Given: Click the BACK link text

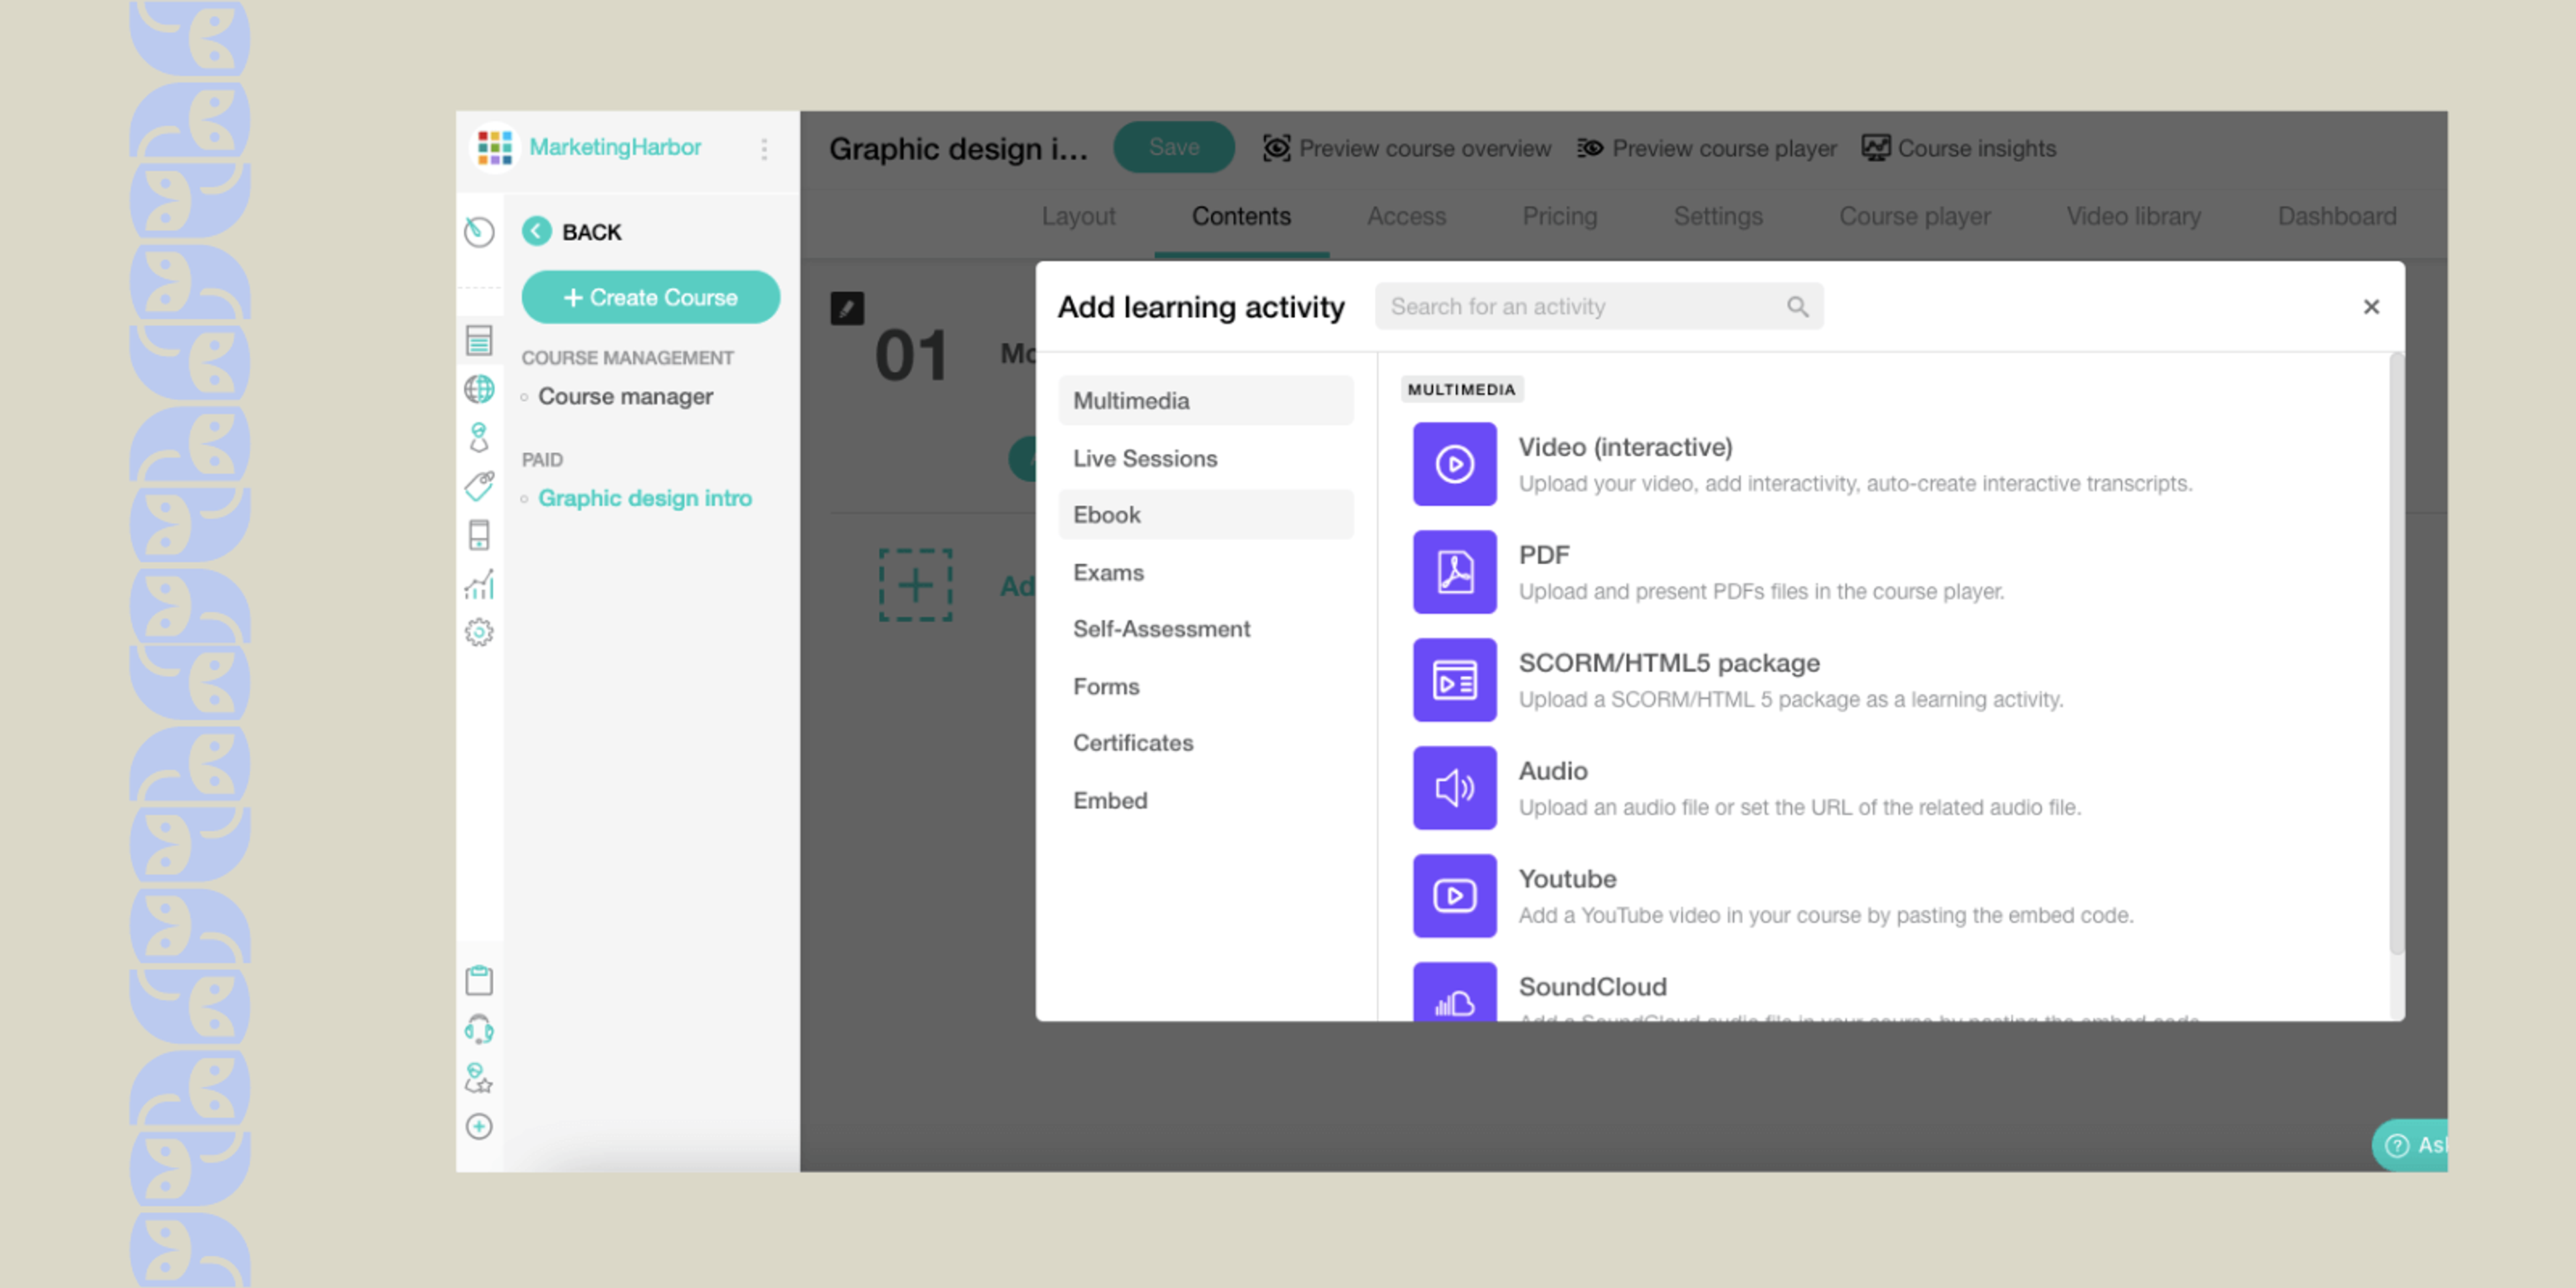Looking at the screenshot, I should pyautogui.click(x=592, y=232).
